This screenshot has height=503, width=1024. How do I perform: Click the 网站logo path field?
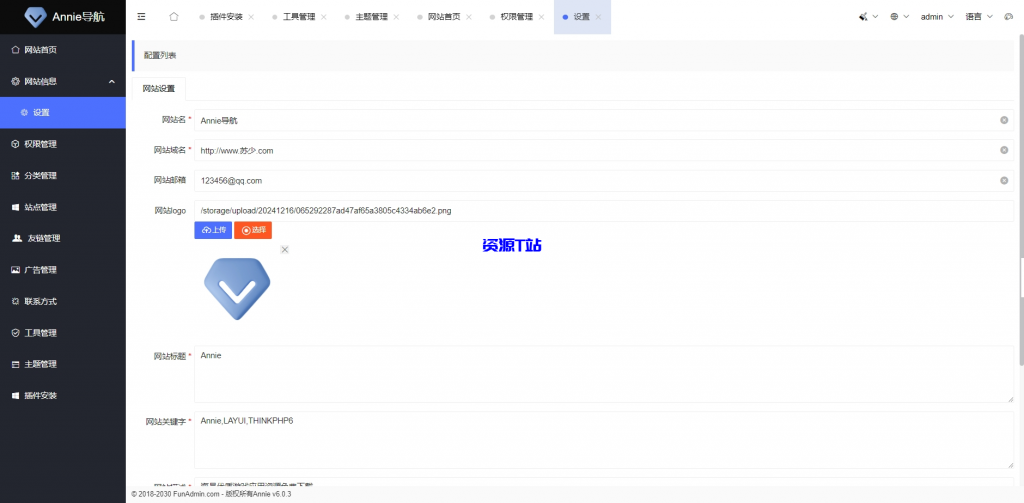603,210
